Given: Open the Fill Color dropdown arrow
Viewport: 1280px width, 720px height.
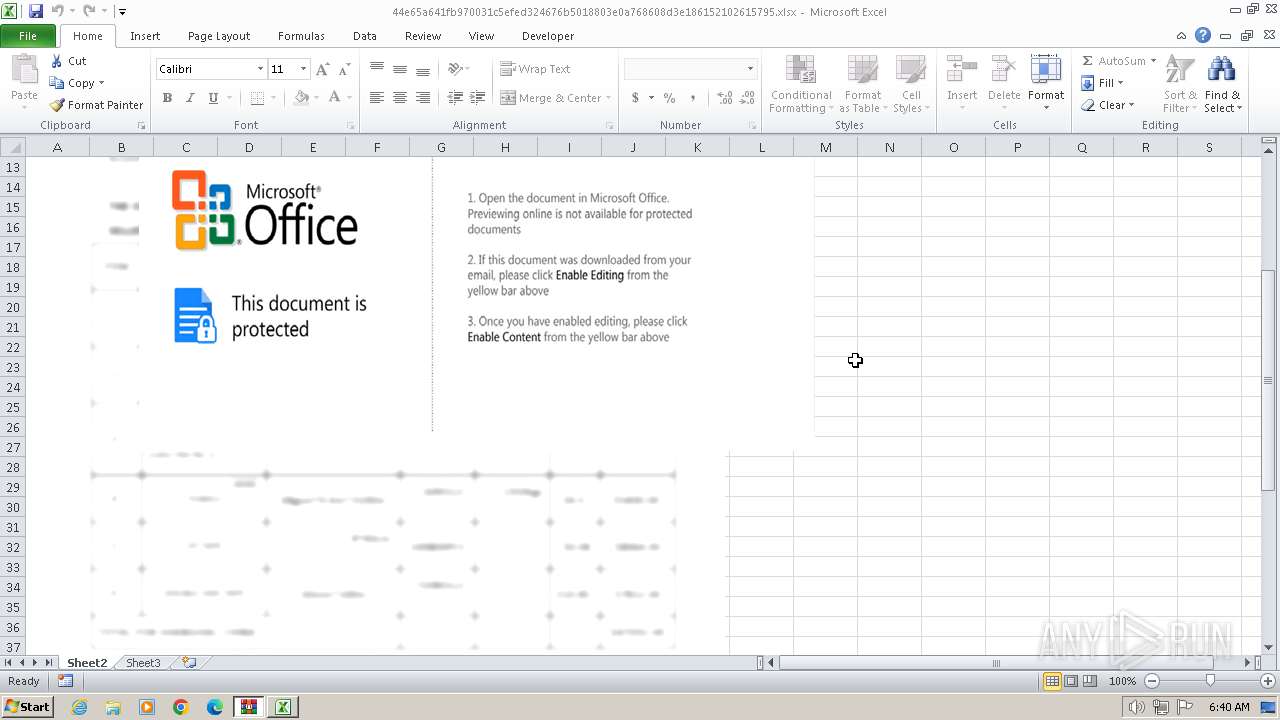Looking at the screenshot, I should pyautogui.click(x=315, y=98).
